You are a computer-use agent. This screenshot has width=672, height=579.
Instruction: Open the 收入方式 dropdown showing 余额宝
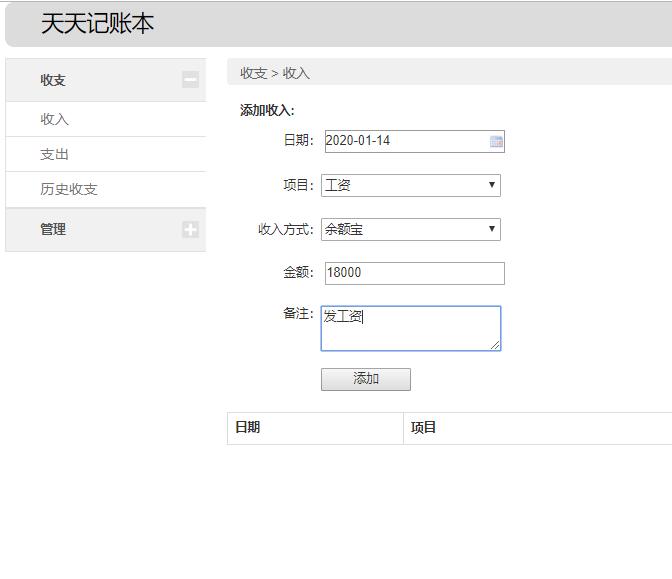(x=411, y=229)
